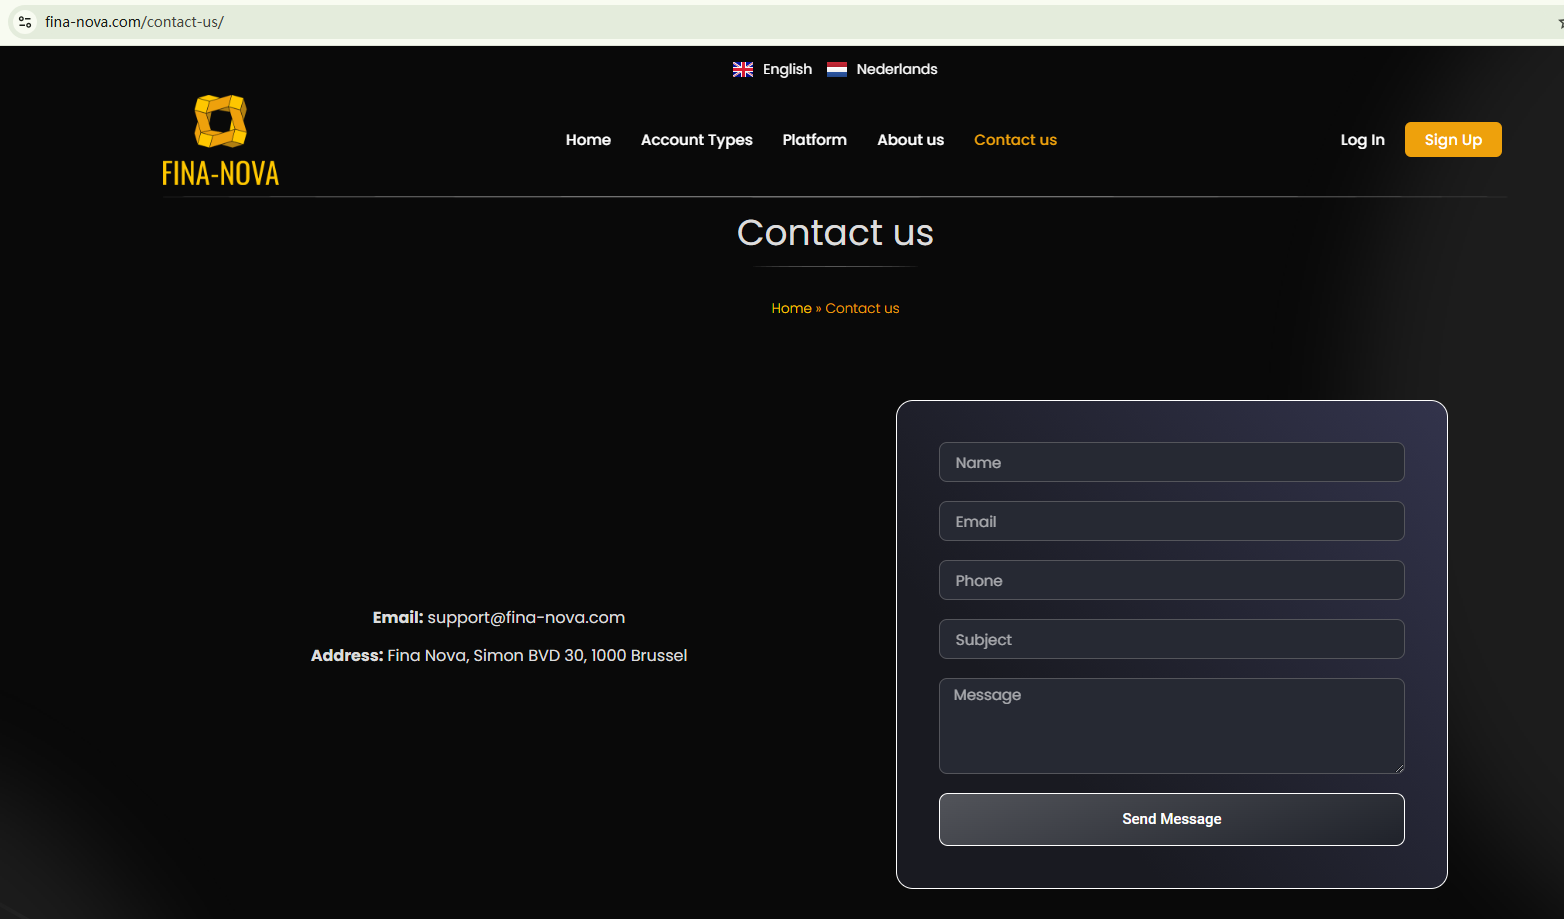Click Contact us breadcrumb text
1564x919 pixels.
pyautogui.click(x=862, y=308)
